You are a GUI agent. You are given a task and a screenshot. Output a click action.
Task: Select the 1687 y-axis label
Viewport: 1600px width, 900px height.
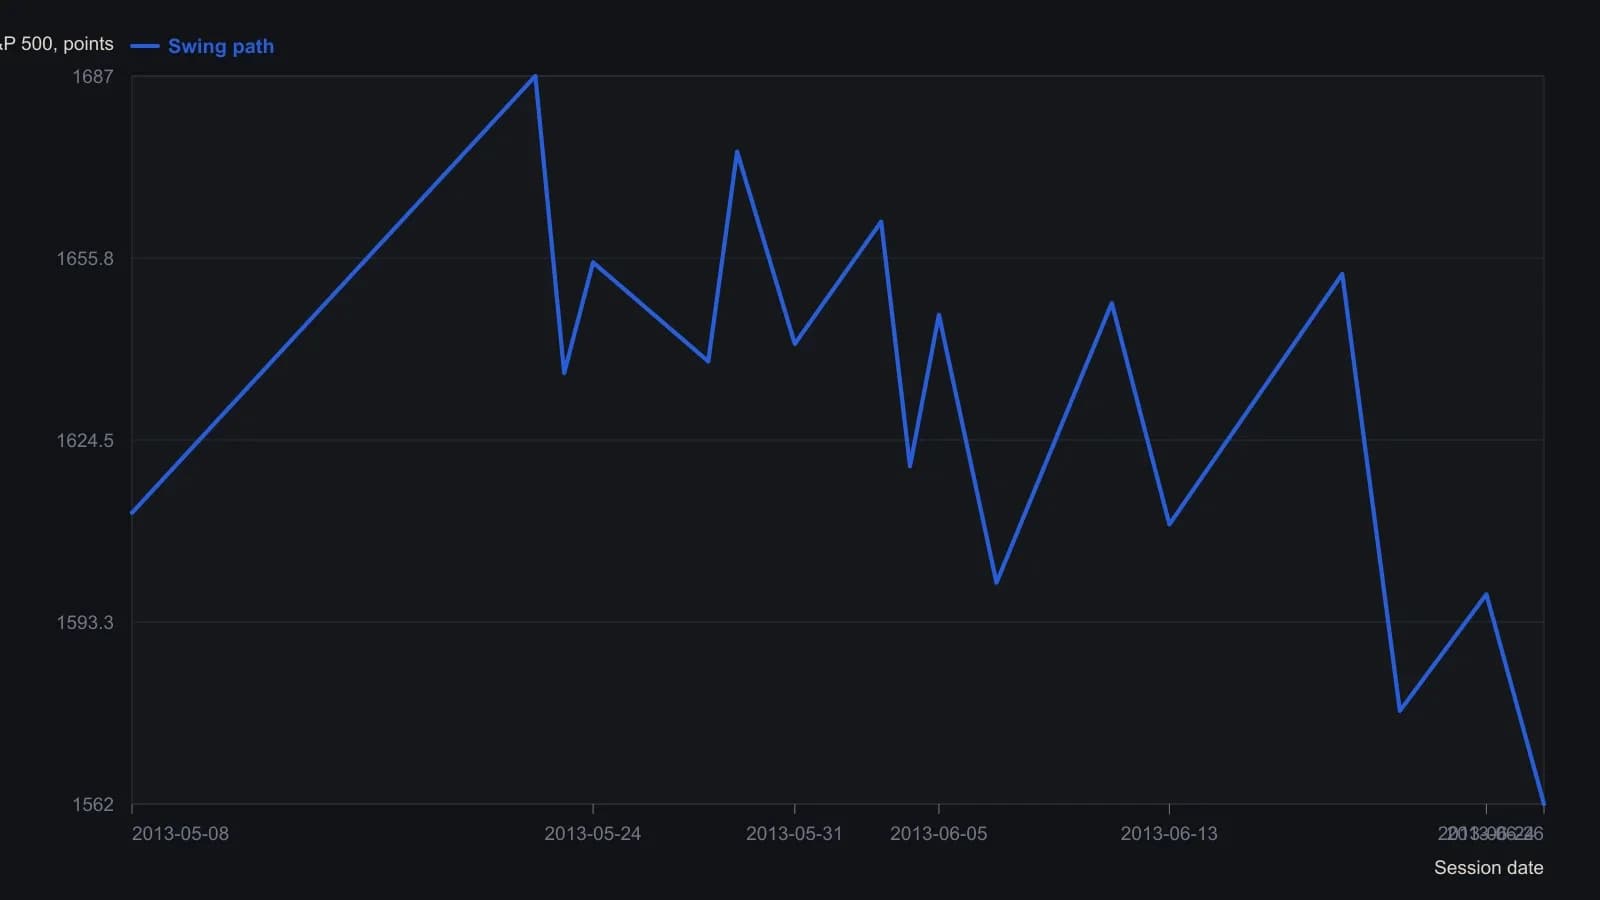[x=93, y=76]
